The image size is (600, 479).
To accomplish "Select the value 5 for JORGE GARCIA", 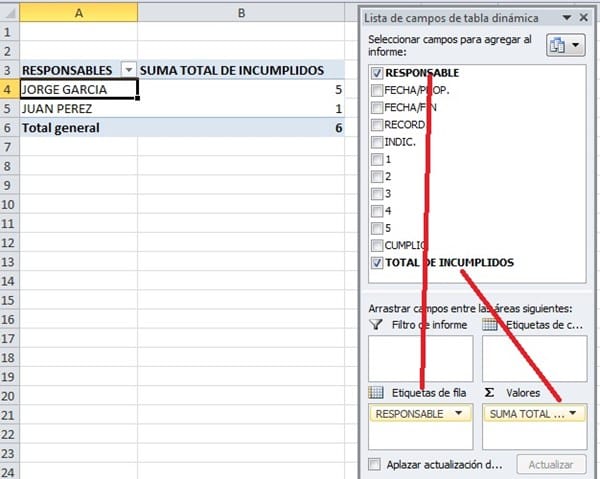I will click(241, 89).
